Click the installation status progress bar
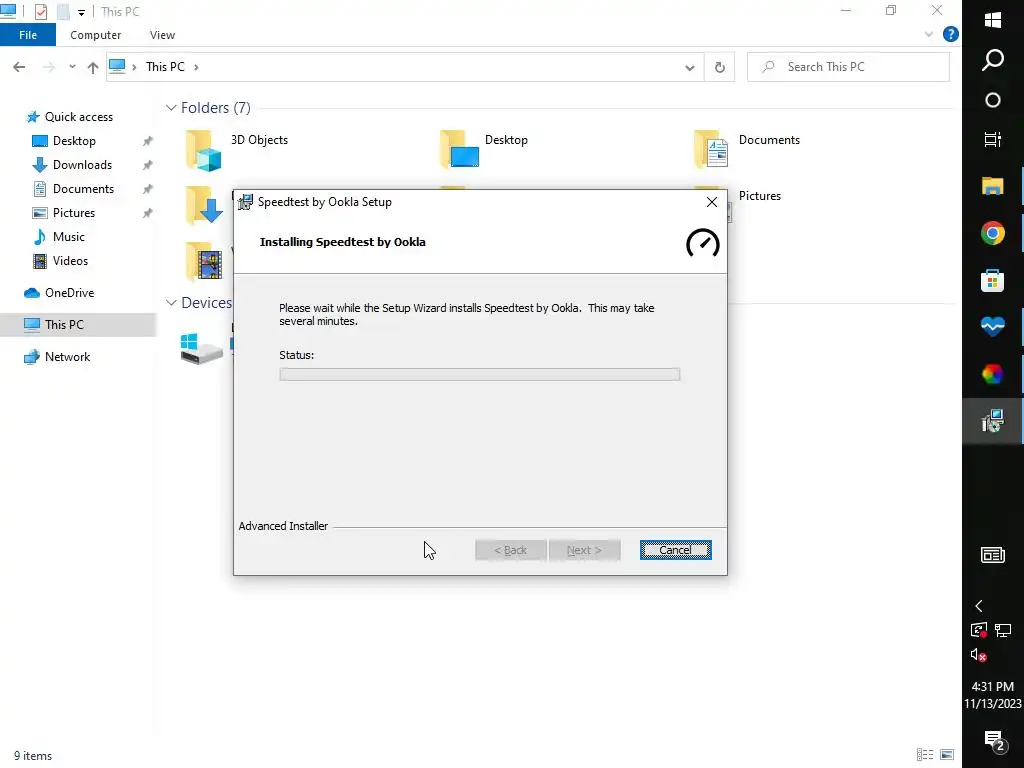Screen dimensions: 1024x768 pyautogui.click(x=479, y=374)
